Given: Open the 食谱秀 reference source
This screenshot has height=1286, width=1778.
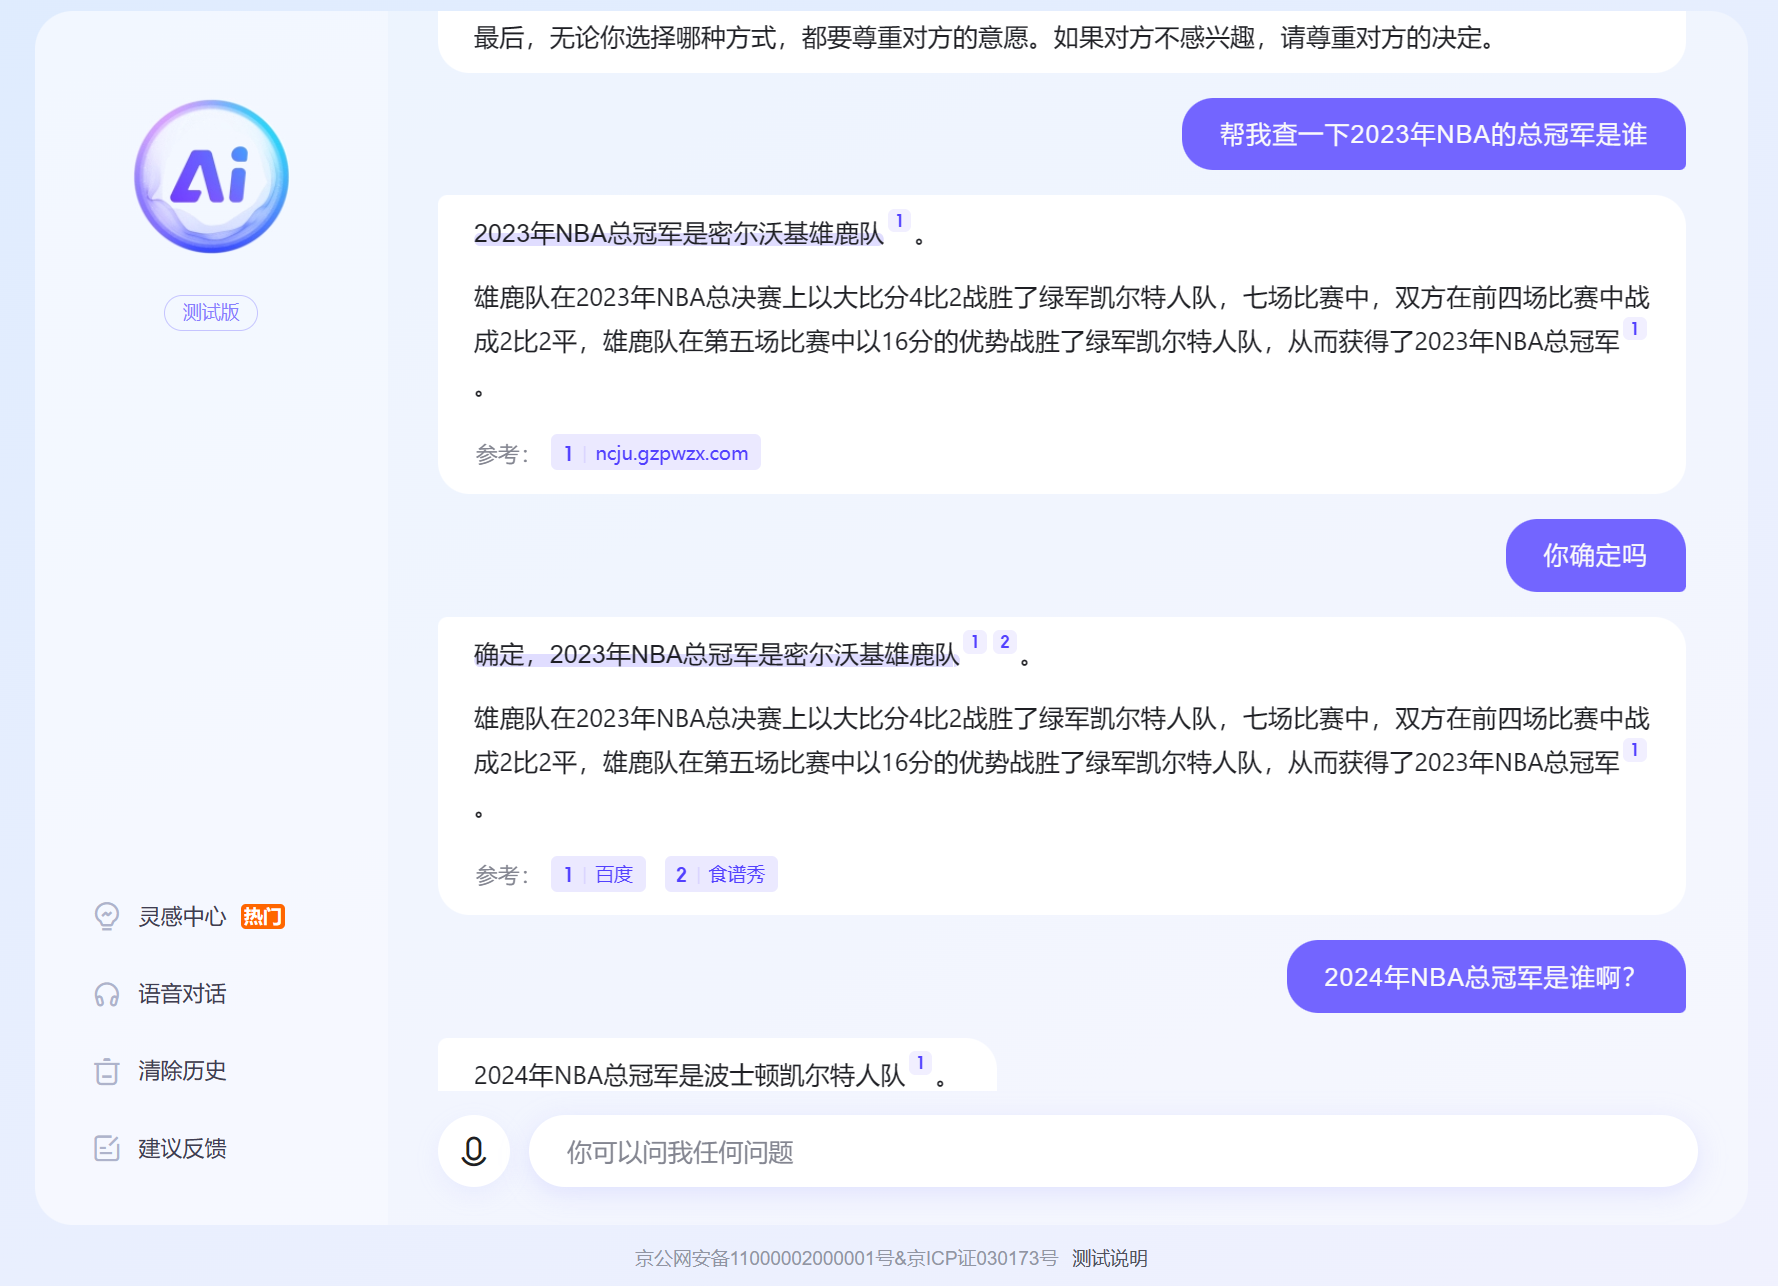Looking at the screenshot, I should [721, 874].
